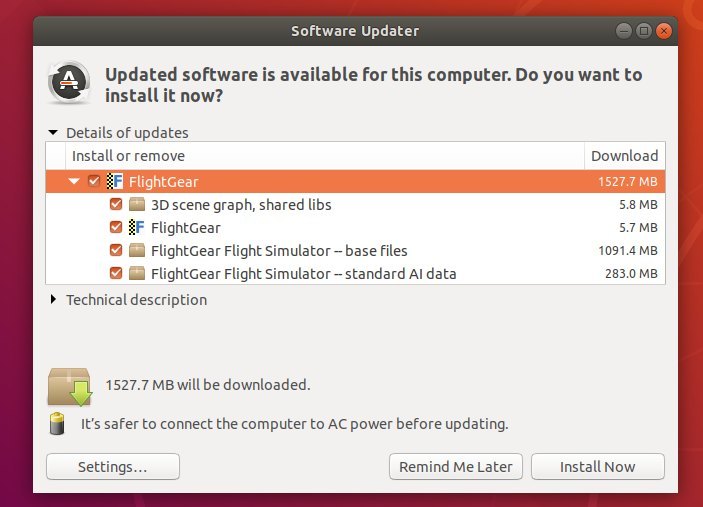Click the download package box icon

tap(70, 386)
